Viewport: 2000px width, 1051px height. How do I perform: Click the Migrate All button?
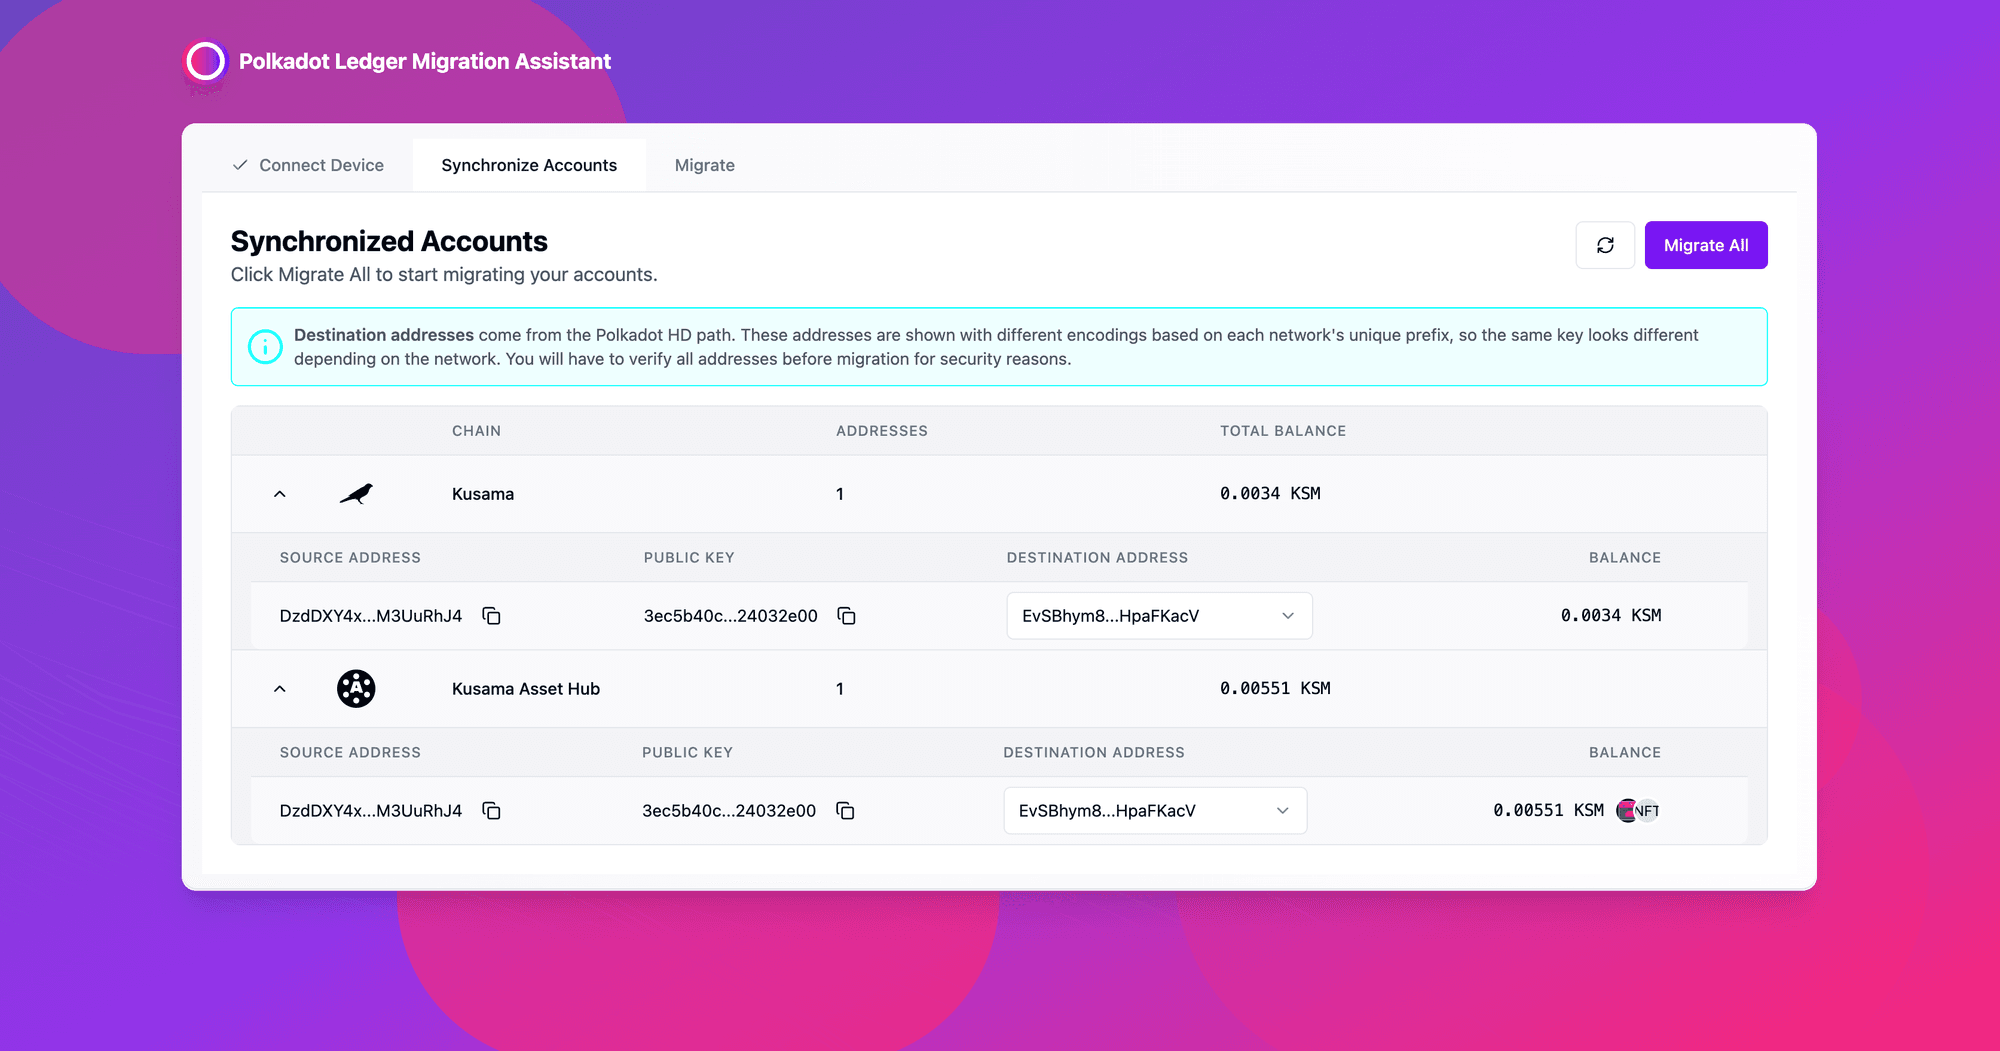click(x=1706, y=245)
